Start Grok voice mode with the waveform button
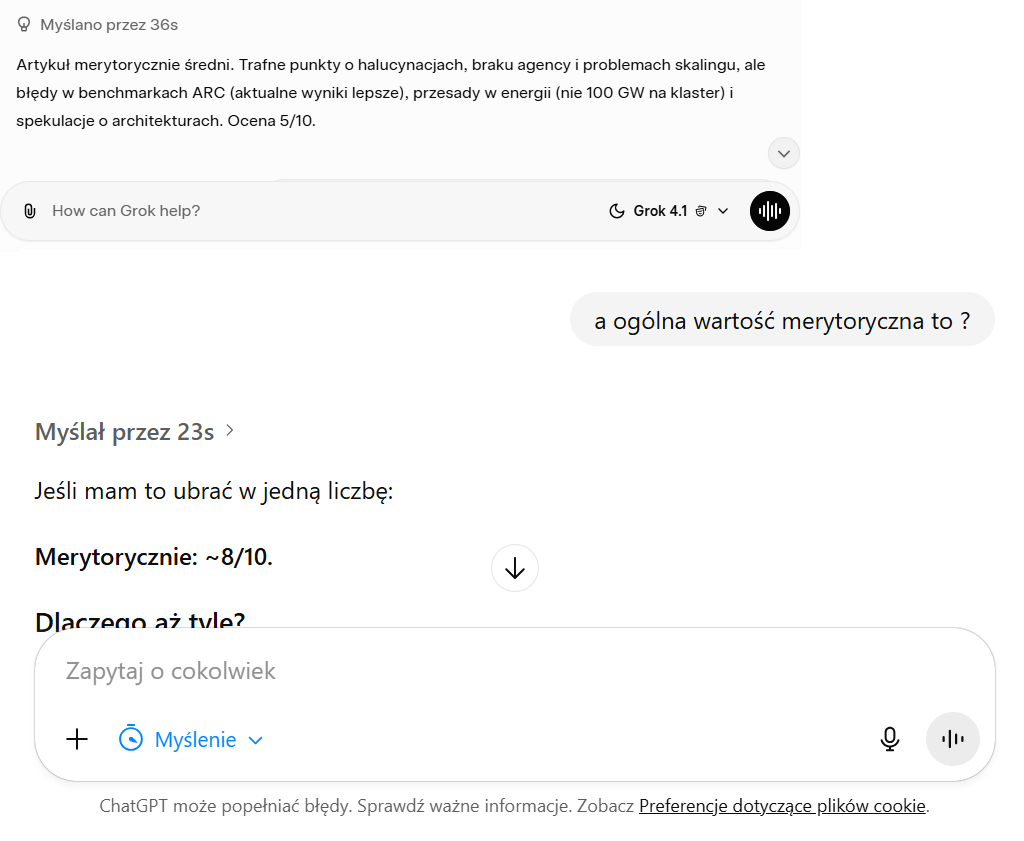This screenshot has width=1024, height=841. [769, 211]
